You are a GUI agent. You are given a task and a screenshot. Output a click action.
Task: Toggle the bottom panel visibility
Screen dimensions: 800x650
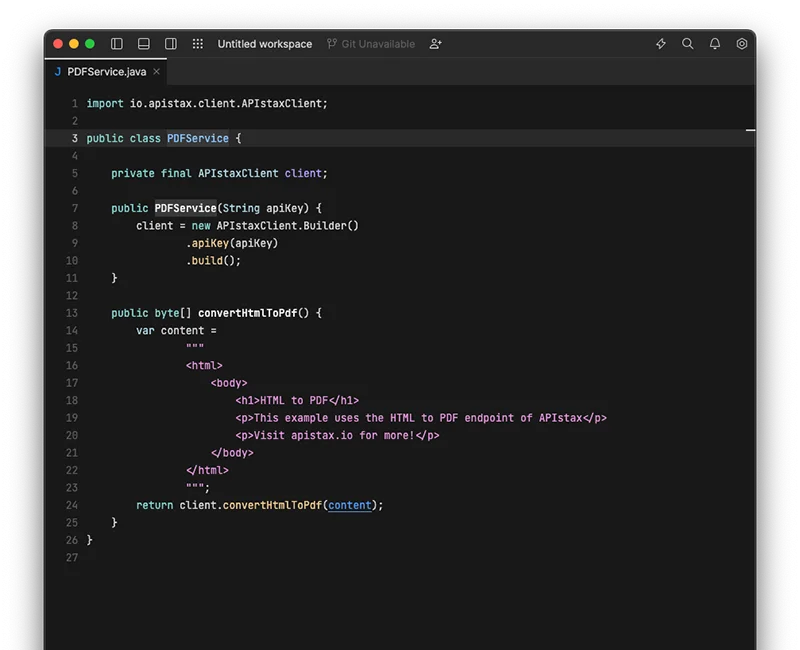143,43
